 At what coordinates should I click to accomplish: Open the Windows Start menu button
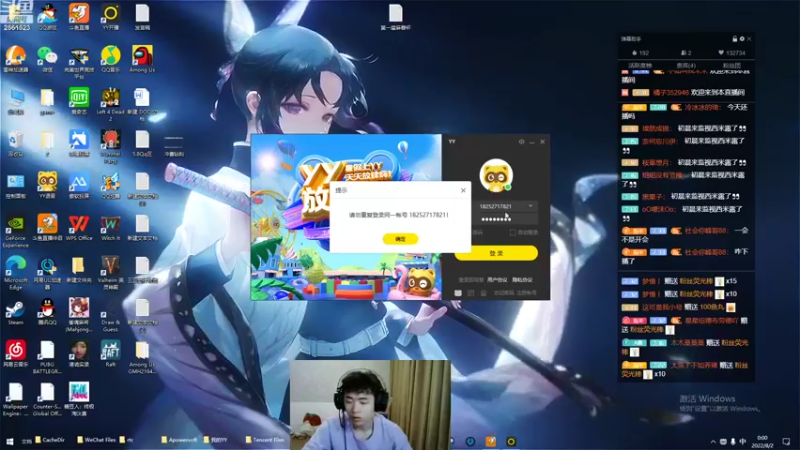[x=9, y=441]
